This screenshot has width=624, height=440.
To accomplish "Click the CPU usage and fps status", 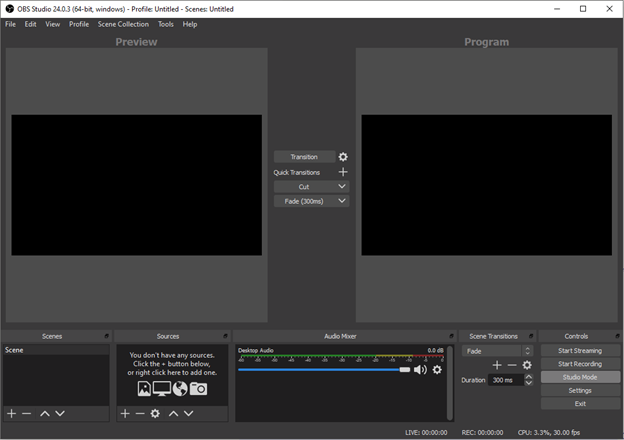I will coord(549,432).
